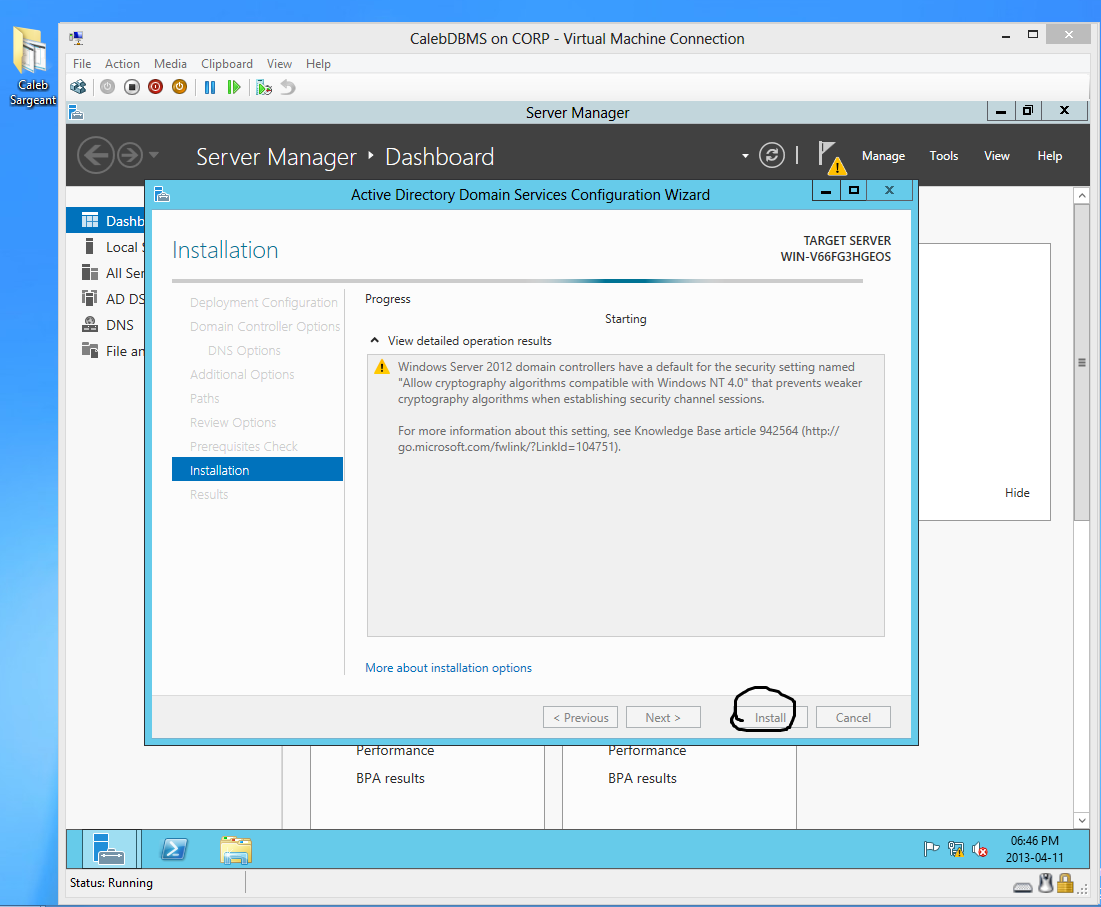The height and width of the screenshot is (907, 1101).
Task: Click the red Shut Down icon
Action: pyautogui.click(x=155, y=87)
